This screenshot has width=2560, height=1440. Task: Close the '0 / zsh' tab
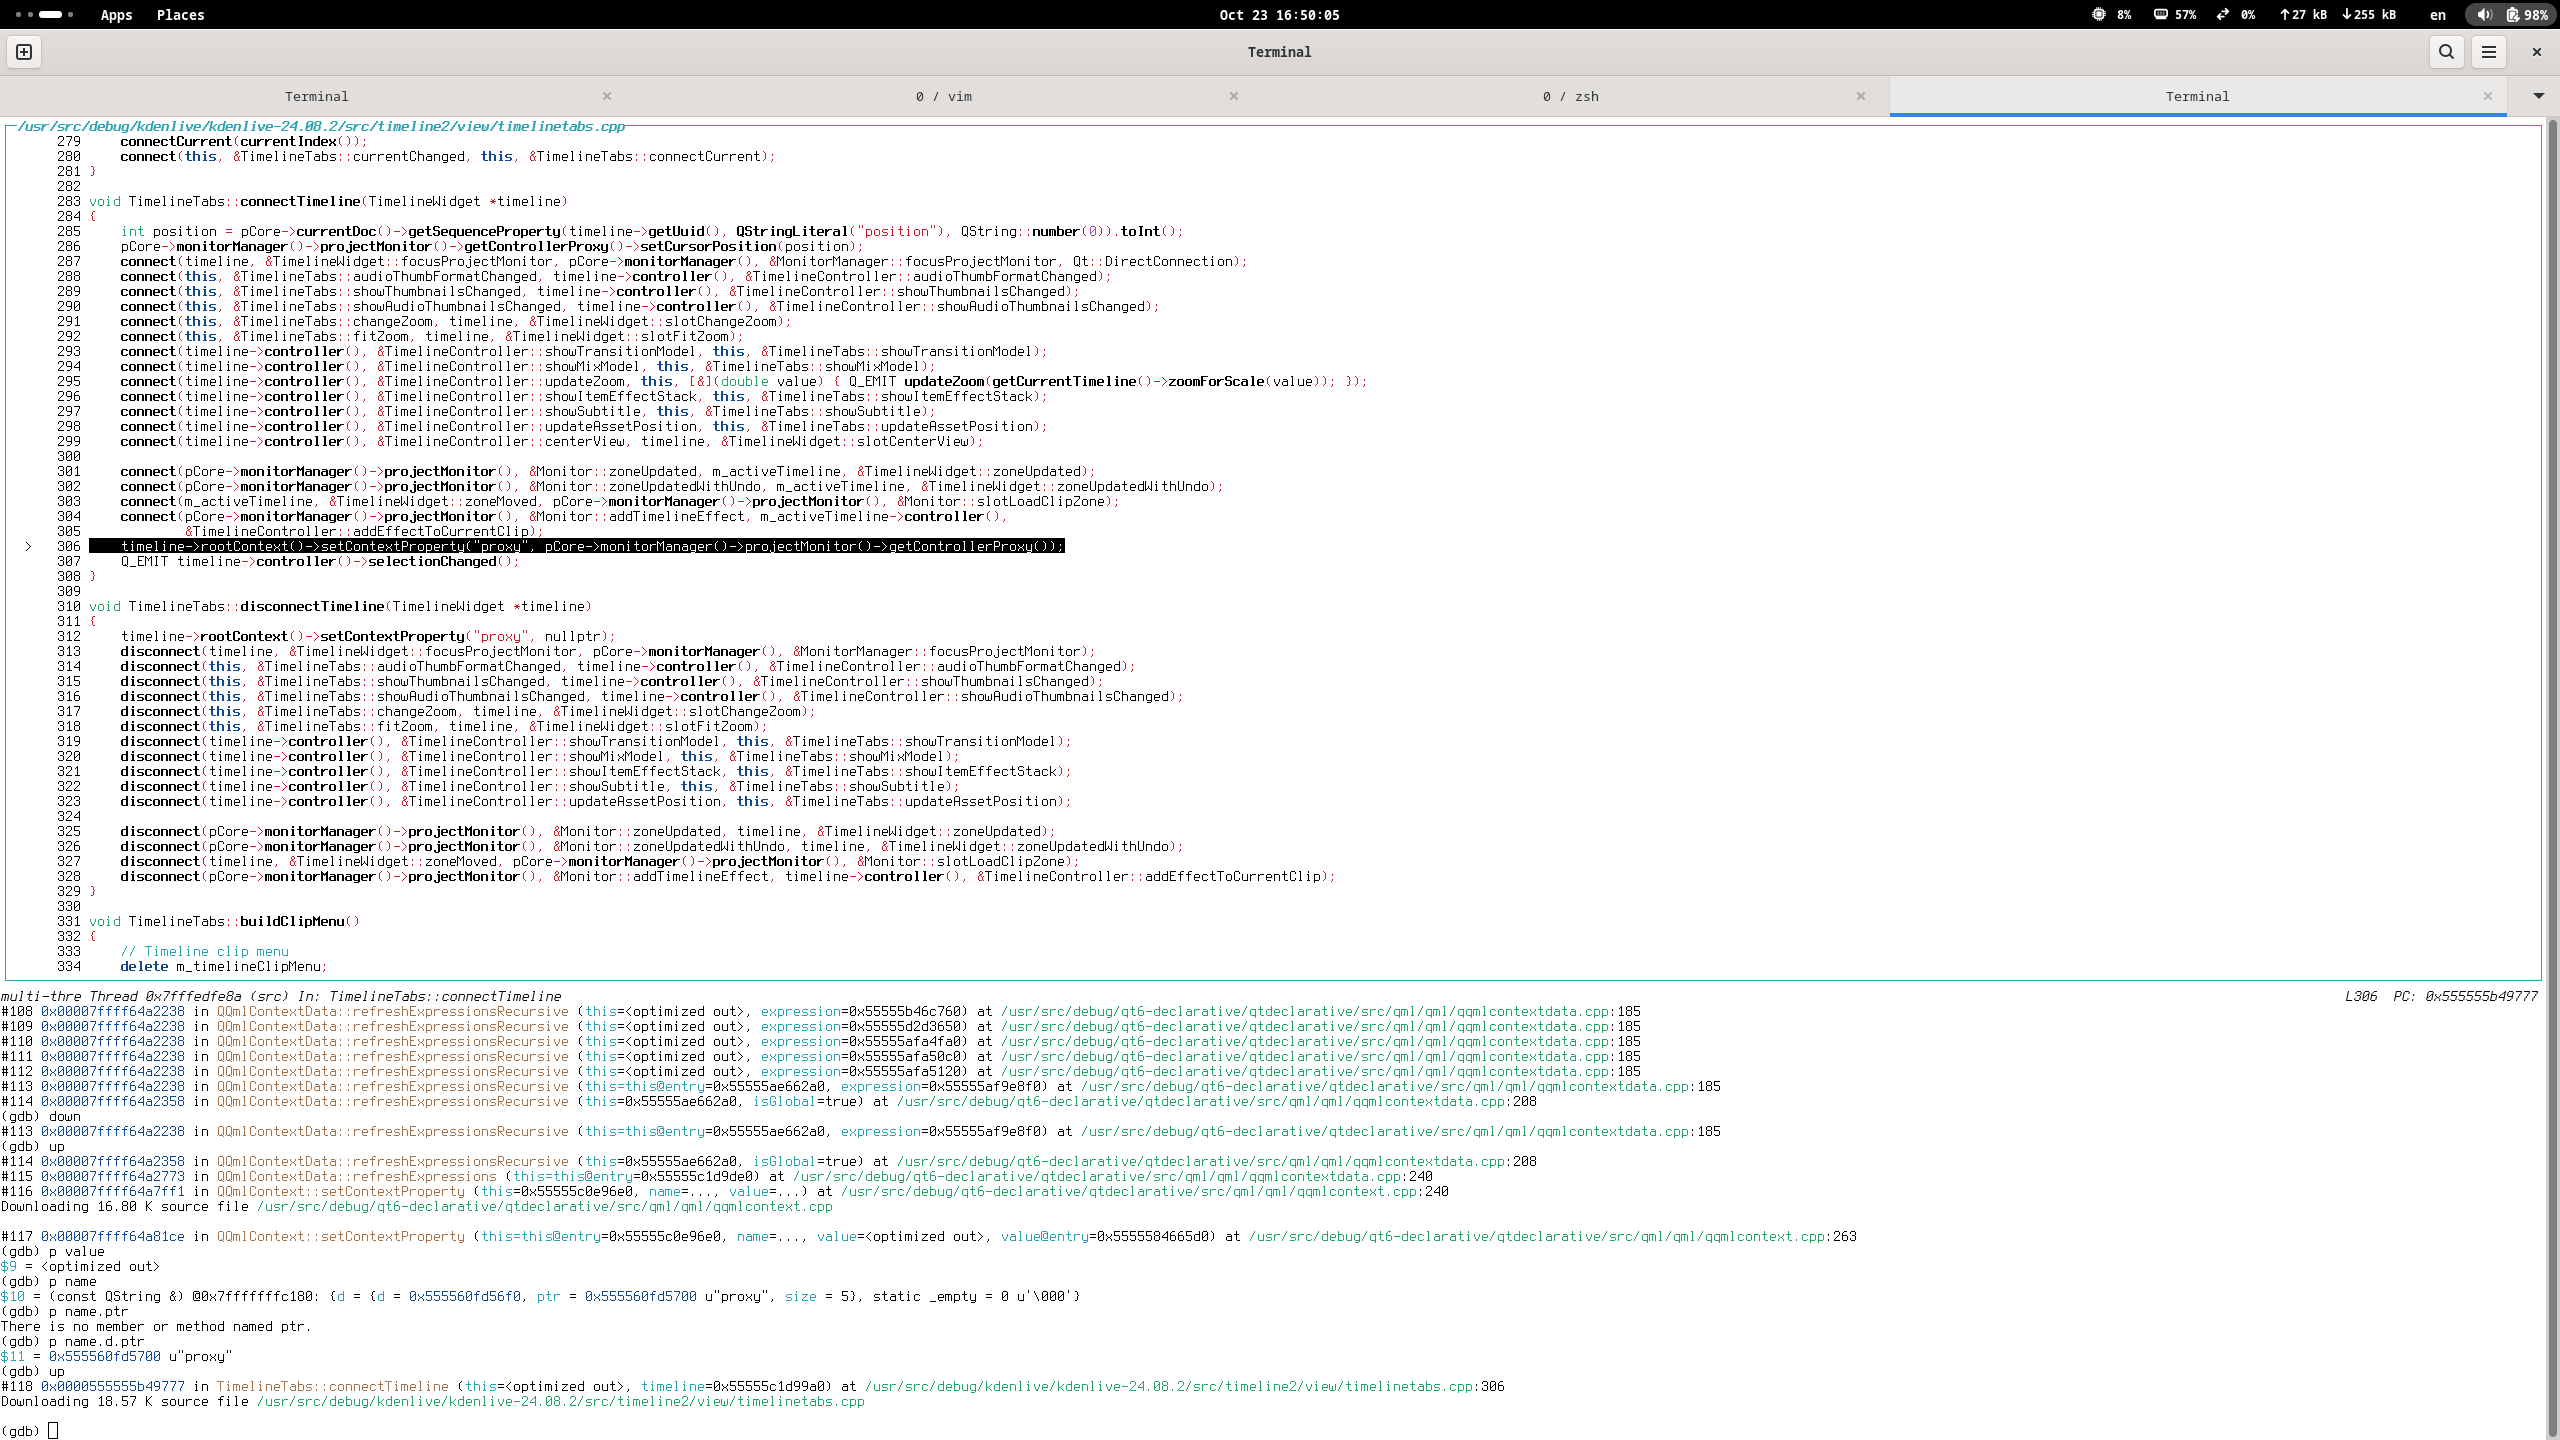click(x=1861, y=96)
